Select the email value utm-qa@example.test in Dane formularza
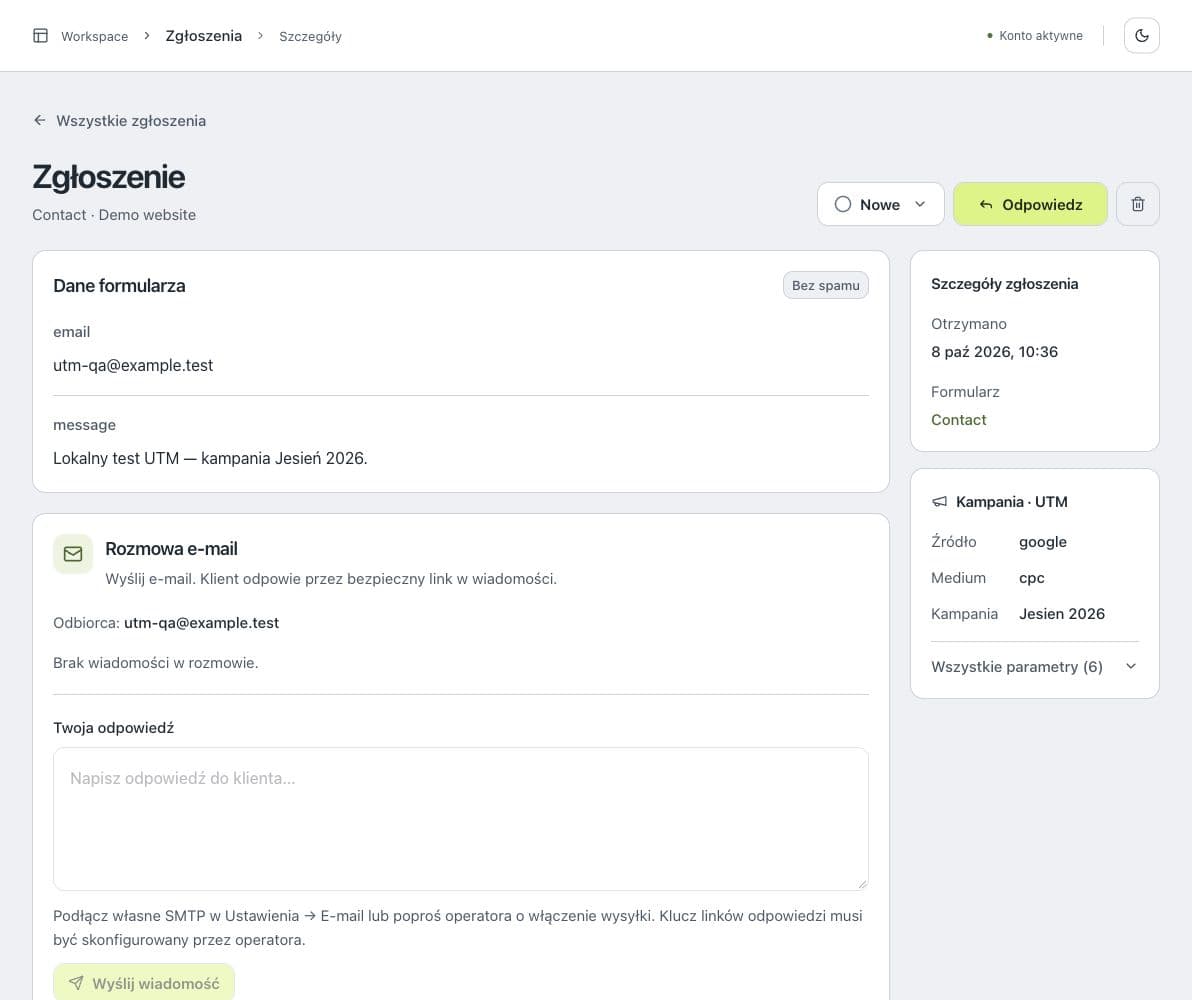 (133, 365)
